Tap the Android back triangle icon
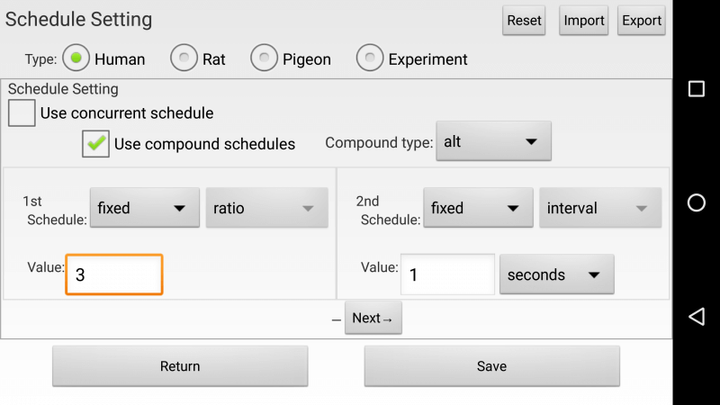 pos(697,316)
